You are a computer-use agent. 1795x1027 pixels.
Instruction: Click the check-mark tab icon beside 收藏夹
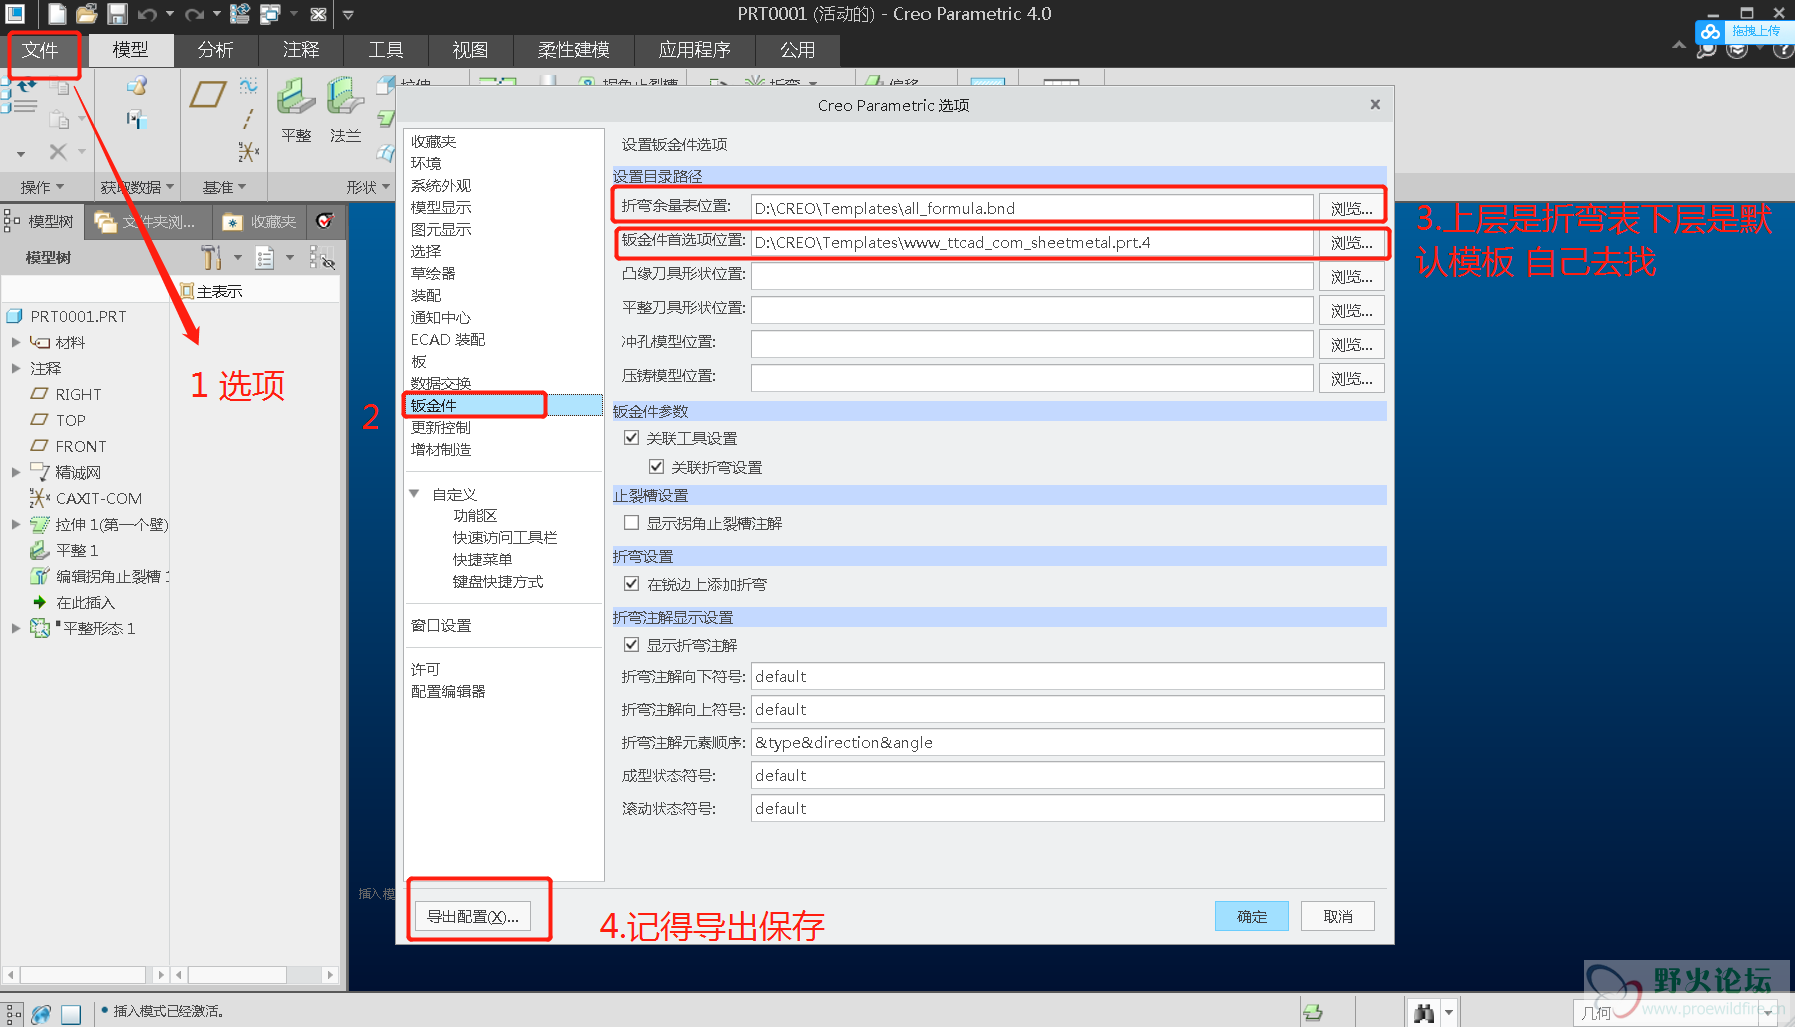324,221
